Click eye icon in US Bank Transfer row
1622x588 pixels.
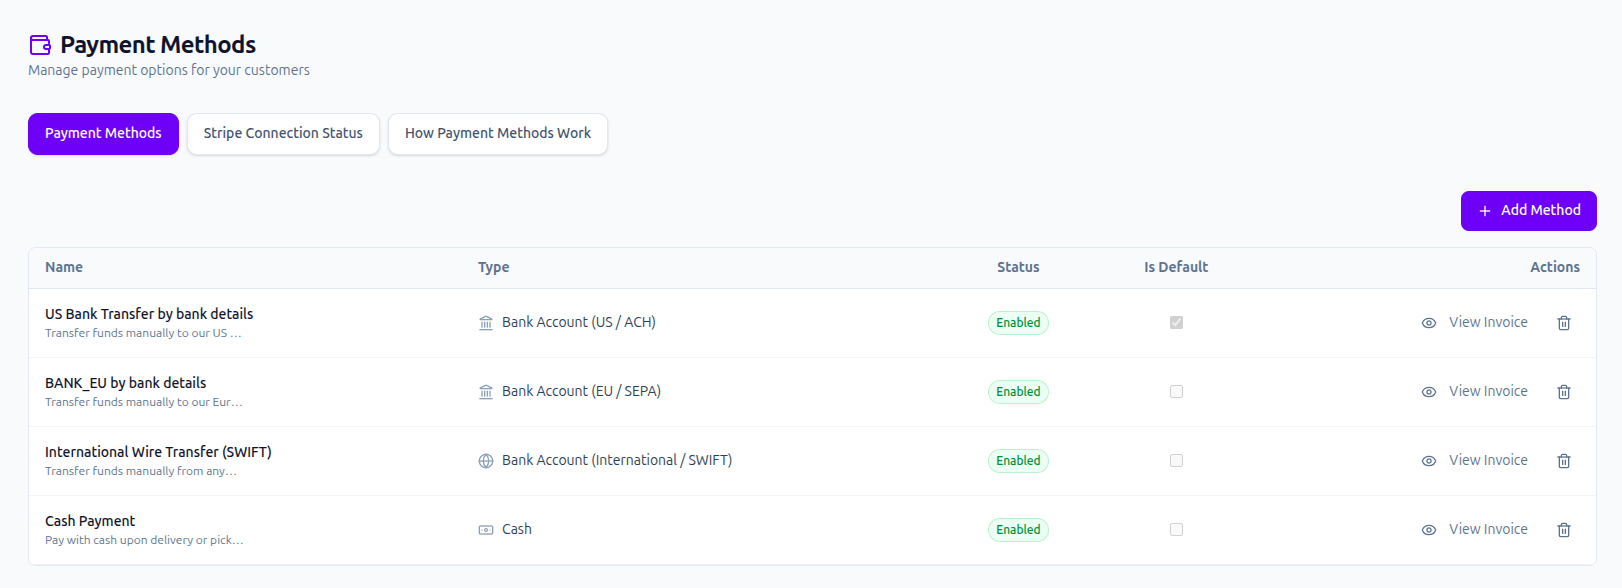pyautogui.click(x=1429, y=323)
